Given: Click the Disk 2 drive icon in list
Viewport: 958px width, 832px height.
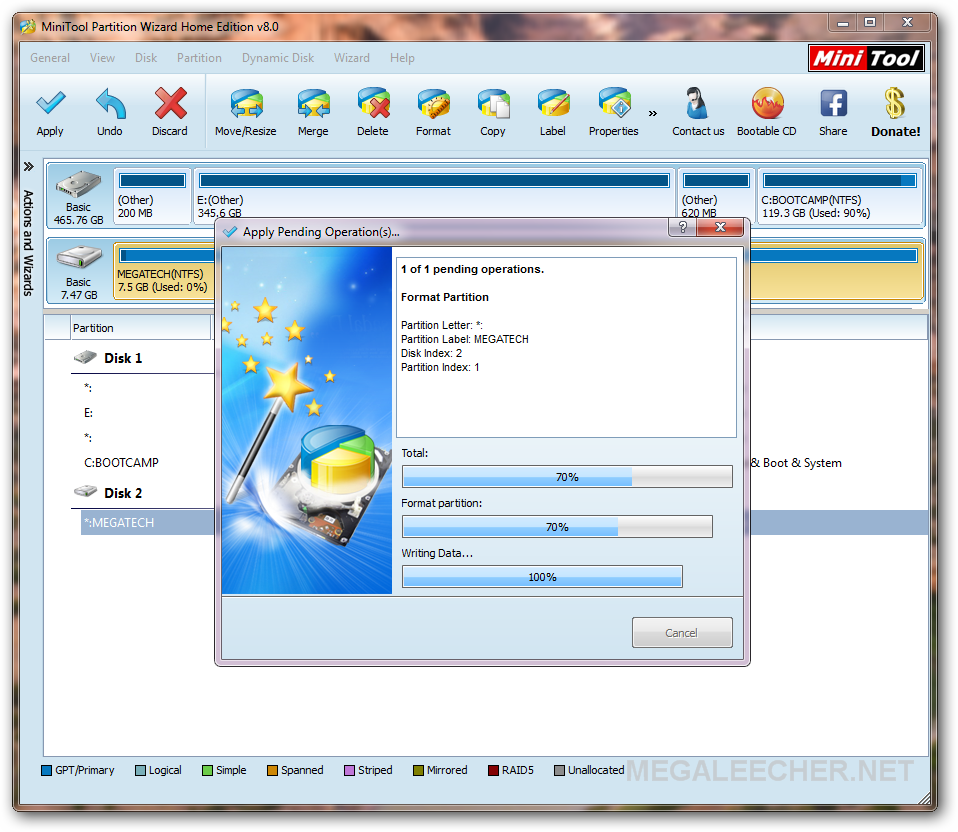Looking at the screenshot, I should coord(86,491).
